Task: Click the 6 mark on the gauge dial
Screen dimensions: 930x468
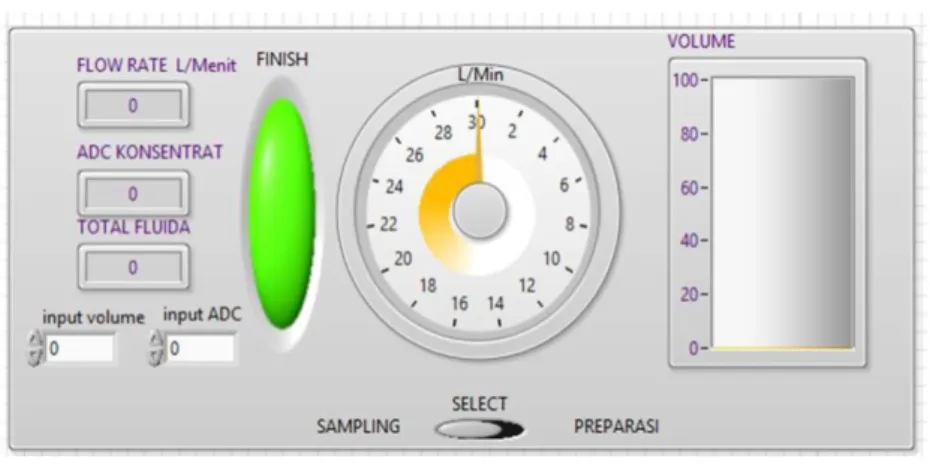Action: (x=564, y=185)
